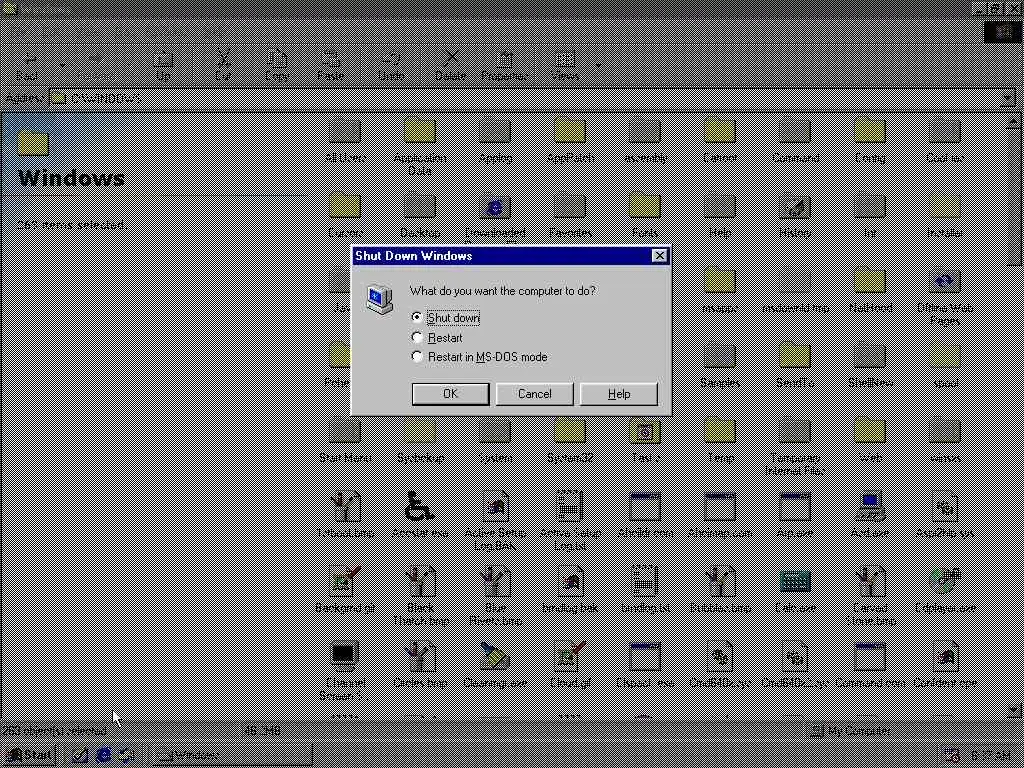Click the Up toolbar button in Explorer

click(163, 66)
